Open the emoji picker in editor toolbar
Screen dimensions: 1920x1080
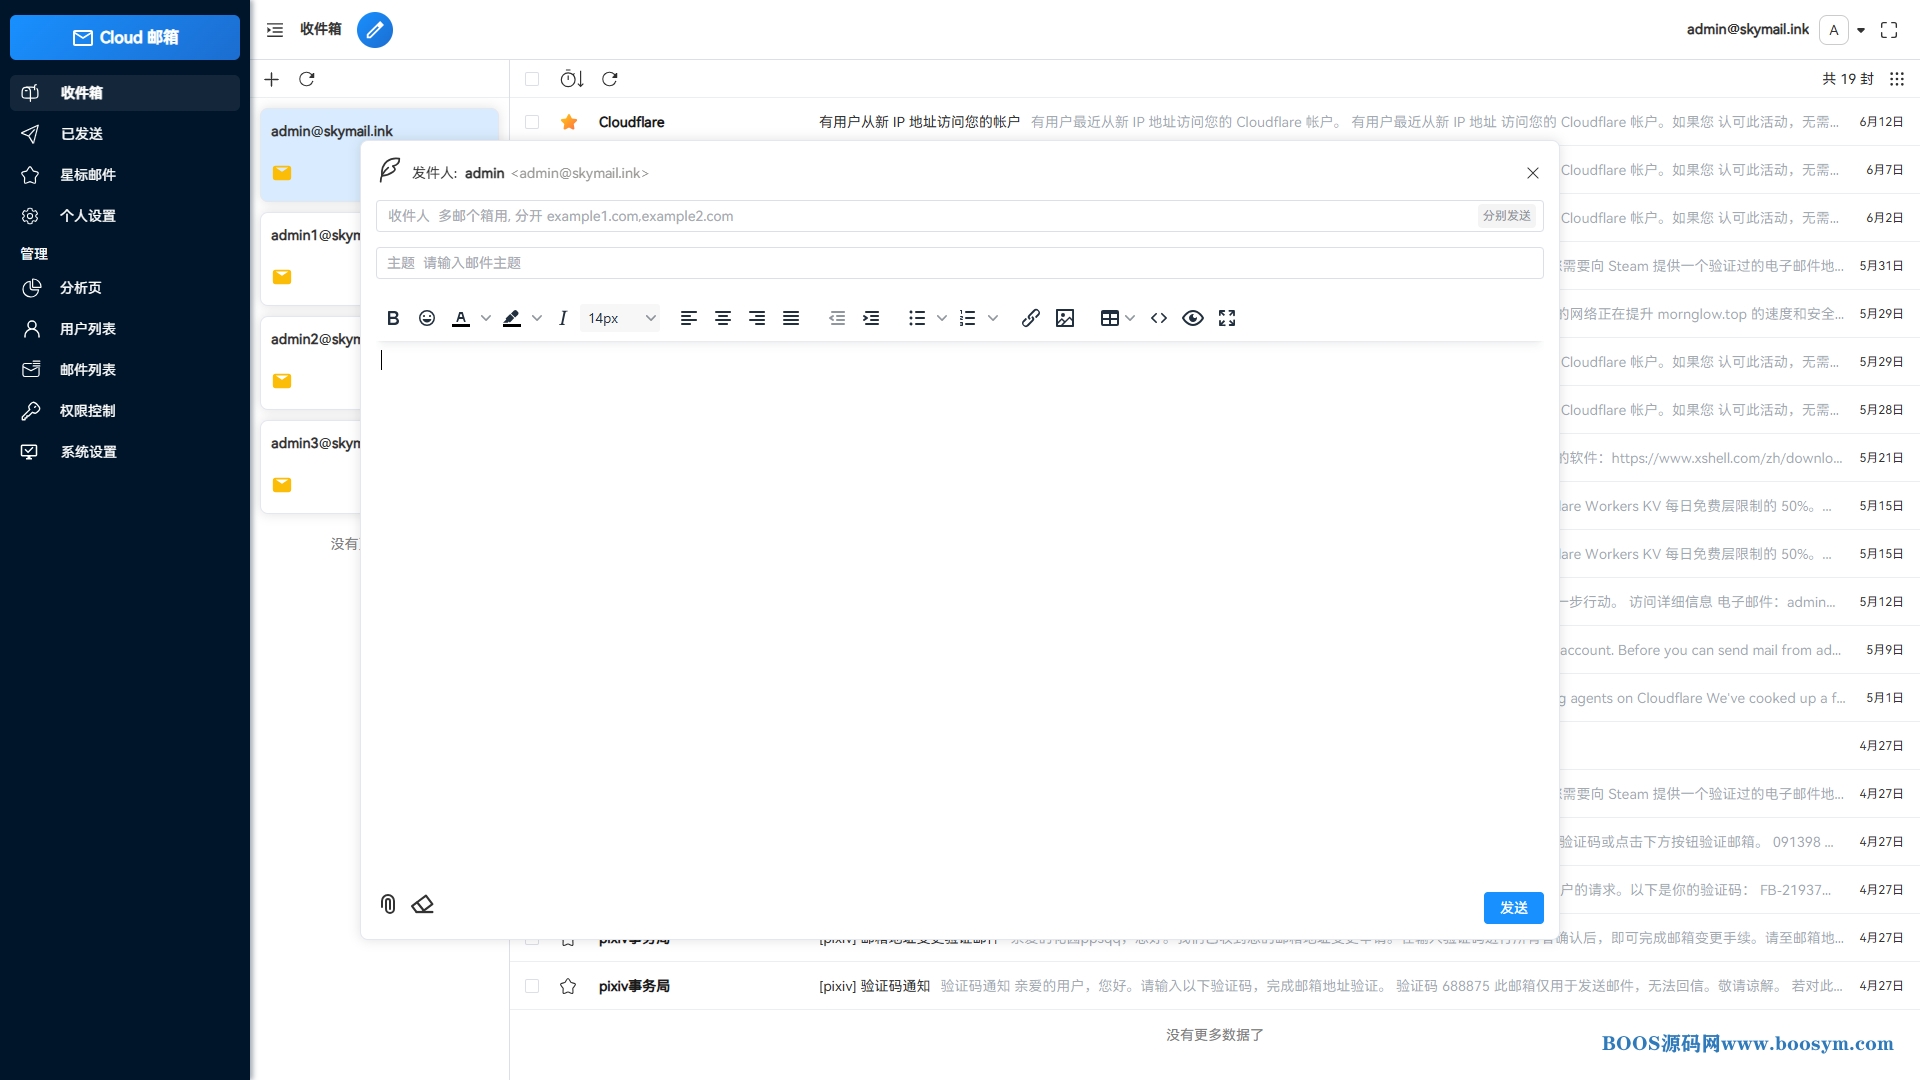click(427, 318)
